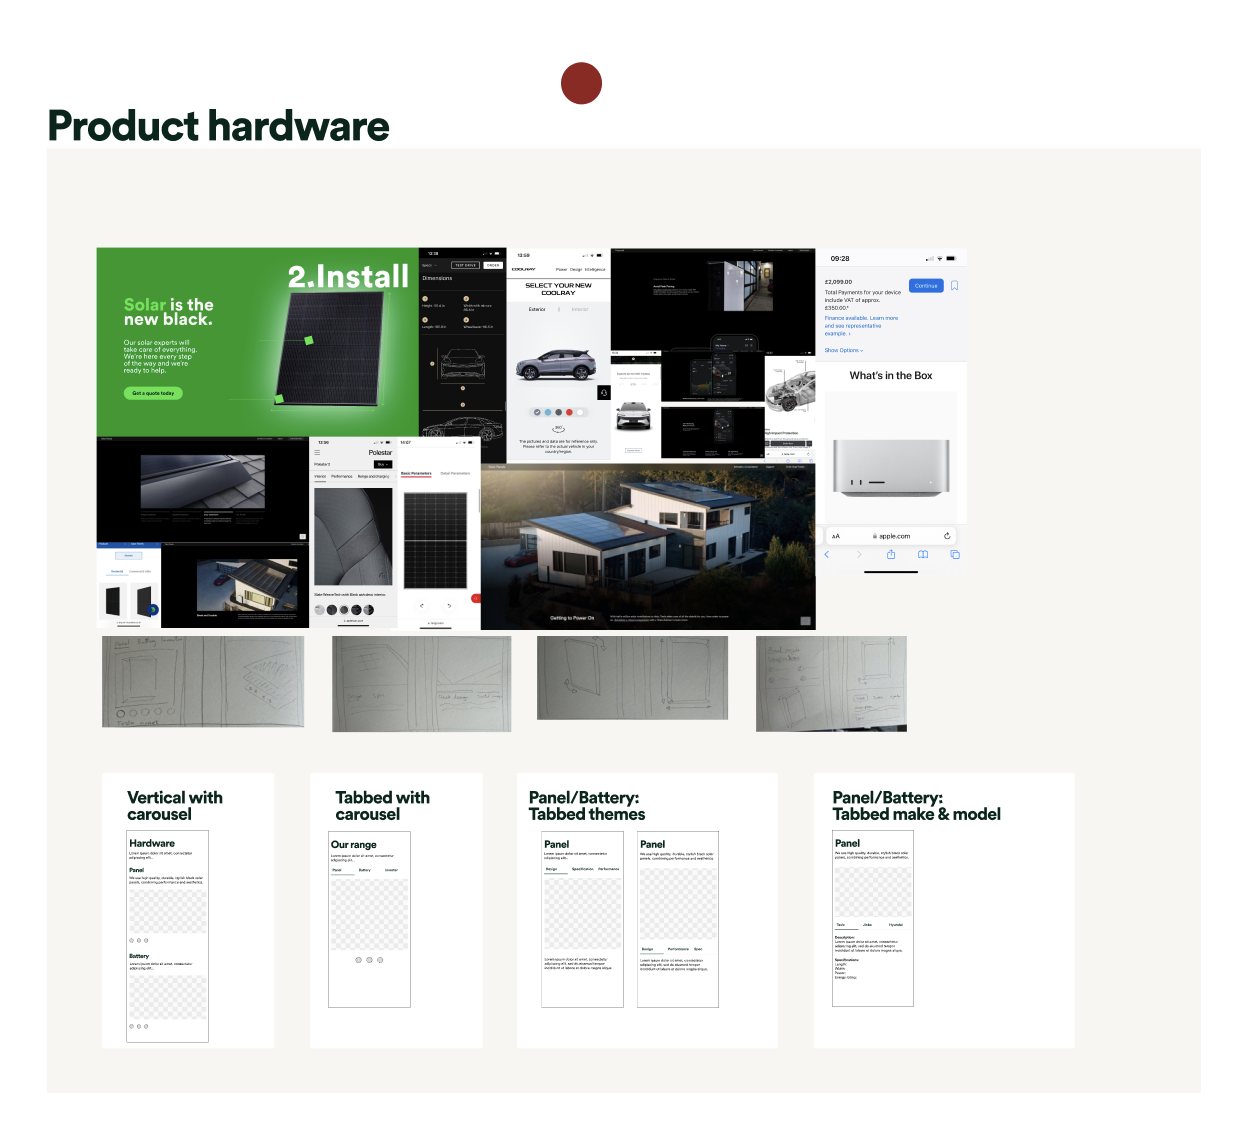Open the Safari tabs overview icon
This screenshot has width=1242, height=1136.
point(955,554)
